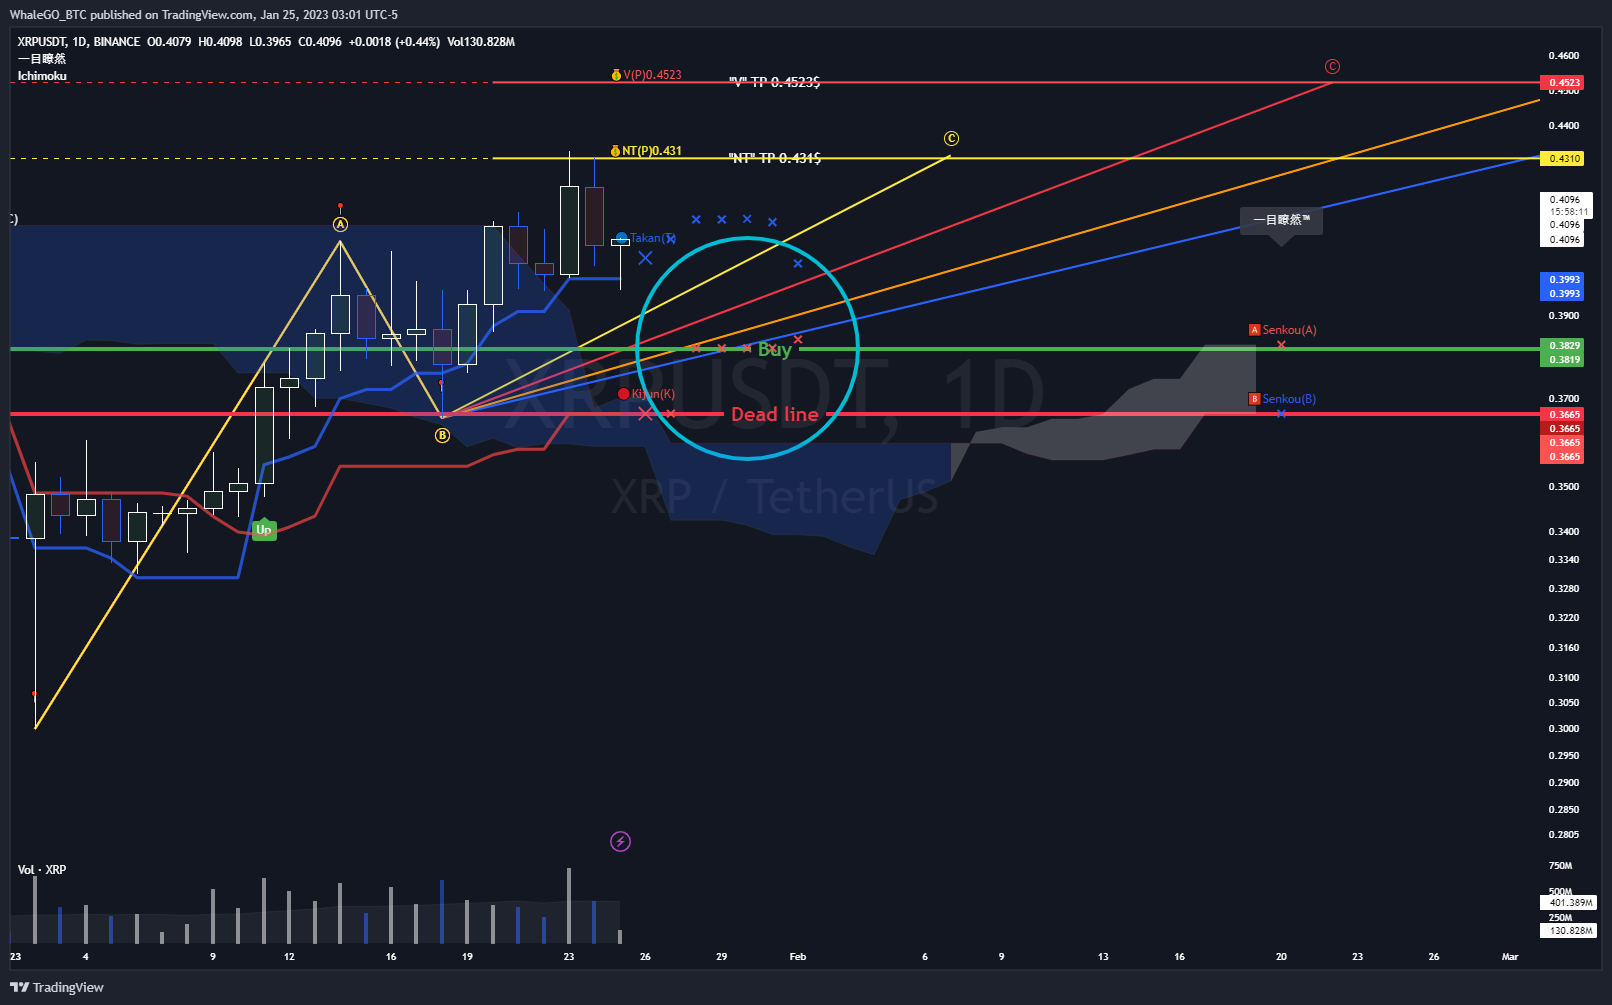Click the green 0.3829 price axis tag
Image resolution: width=1612 pixels, height=1005 pixels.
pyautogui.click(x=1562, y=346)
